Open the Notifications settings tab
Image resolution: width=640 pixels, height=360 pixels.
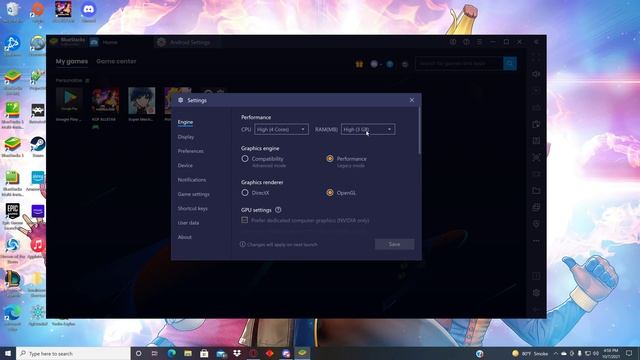click(x=192, y=180)
